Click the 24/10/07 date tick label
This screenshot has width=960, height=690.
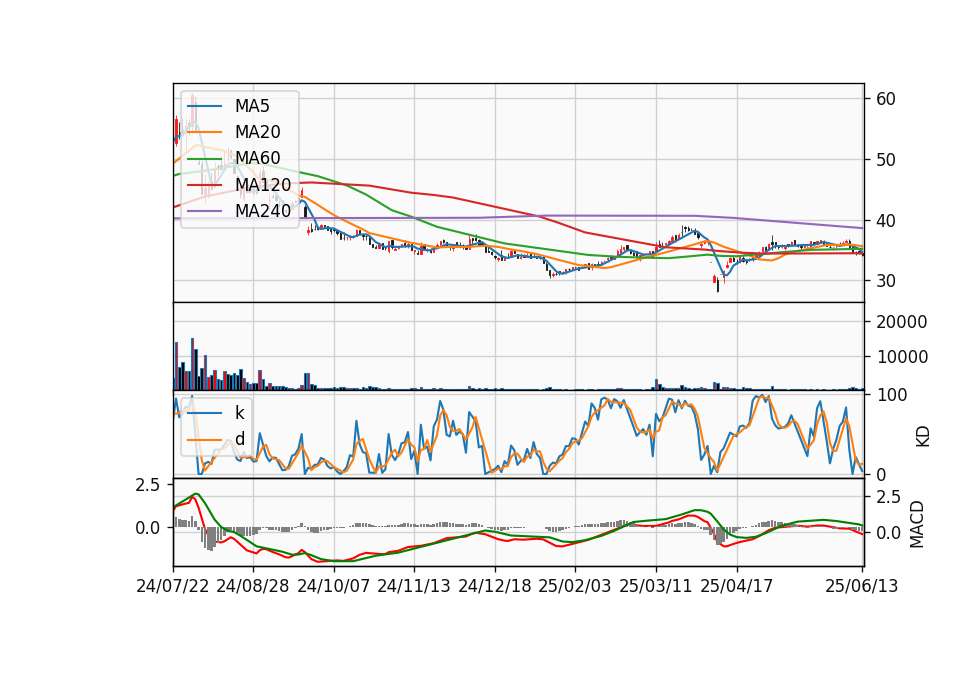(334, 586)
